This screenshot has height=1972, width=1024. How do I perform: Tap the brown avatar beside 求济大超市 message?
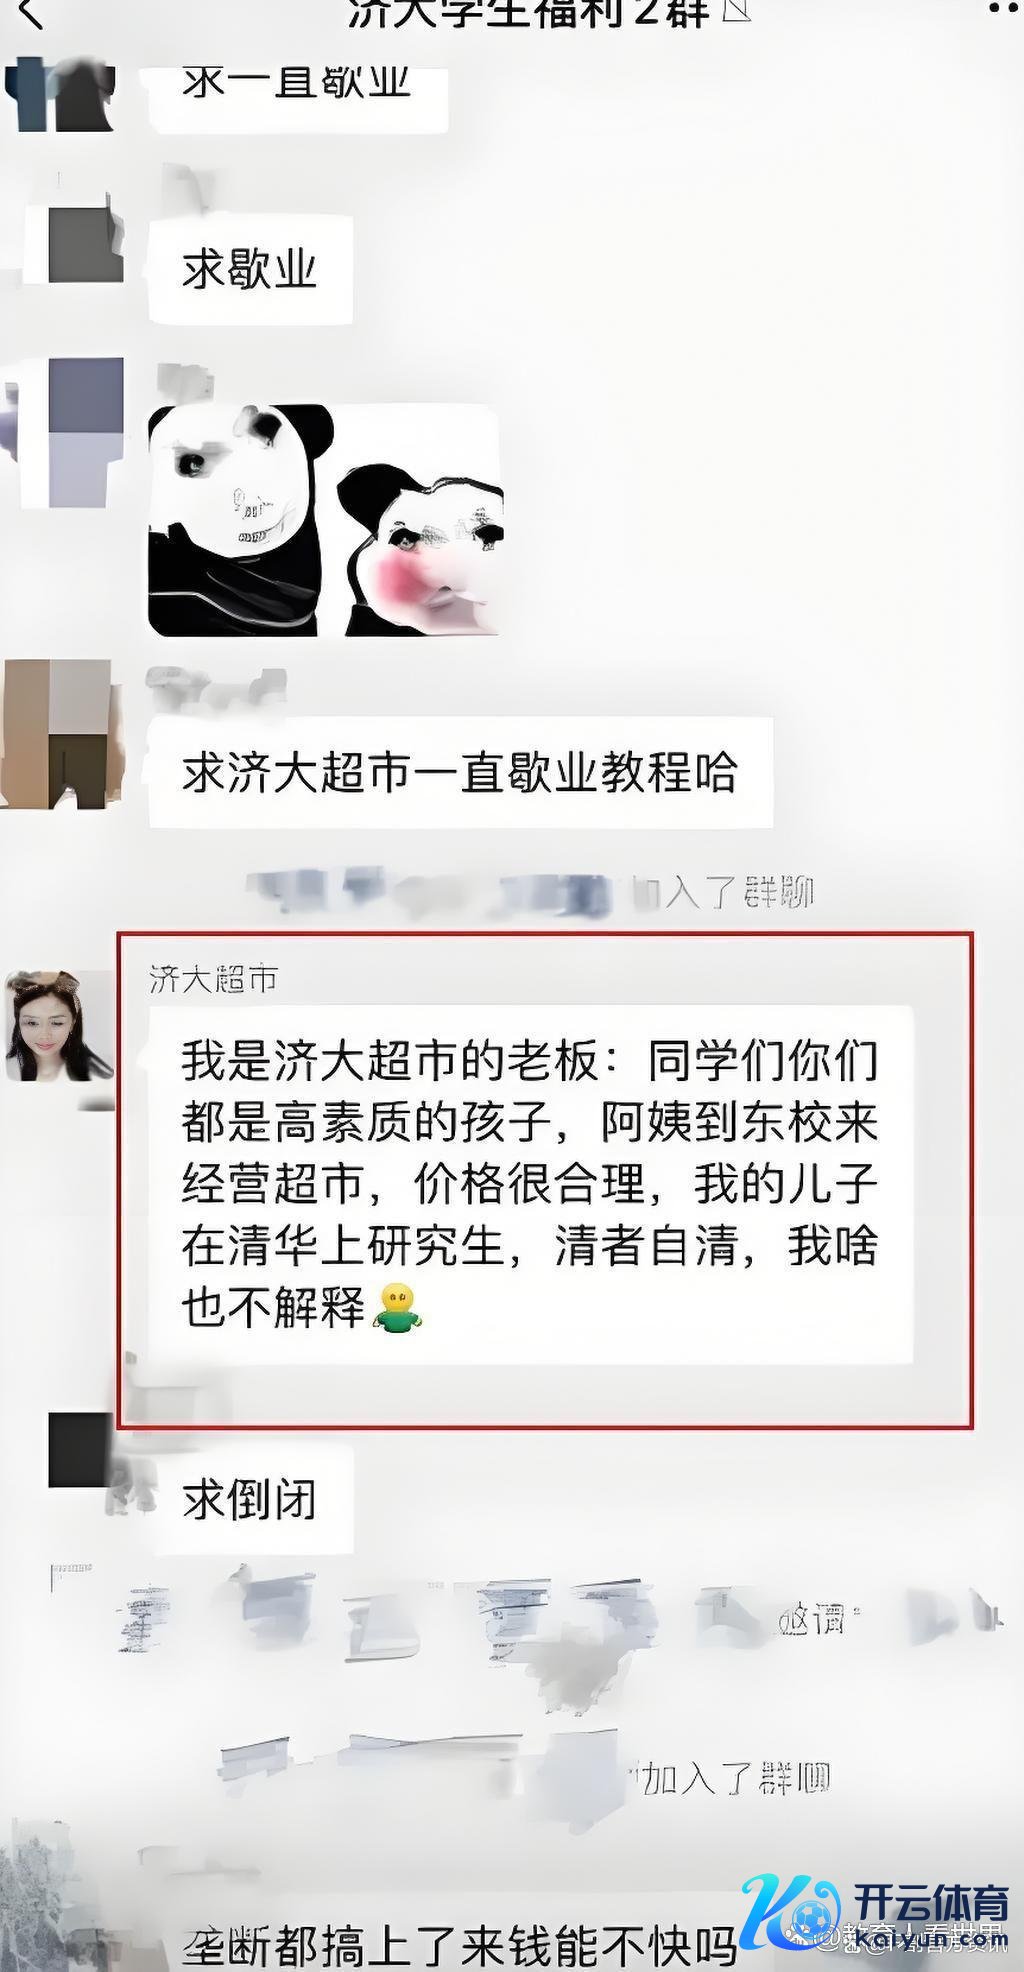click(x=62, y=733)
